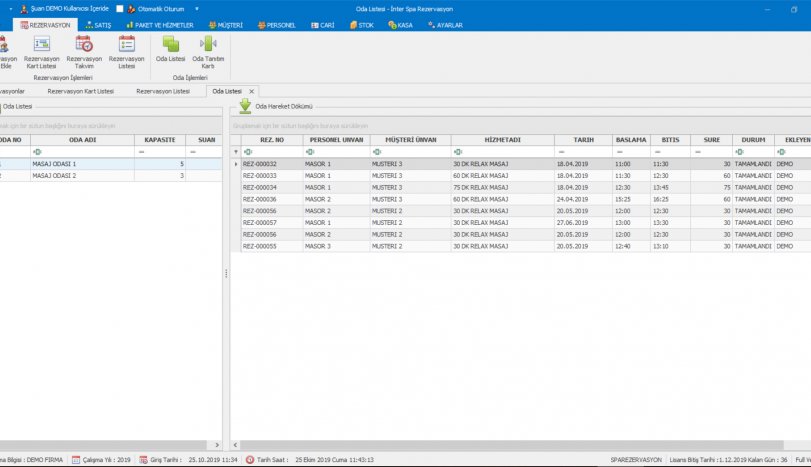Open the PAKET VE HİZMETLER ribbon tab
Image resolution: width=811 pixels, height=467 pixels.
(160, 25)
